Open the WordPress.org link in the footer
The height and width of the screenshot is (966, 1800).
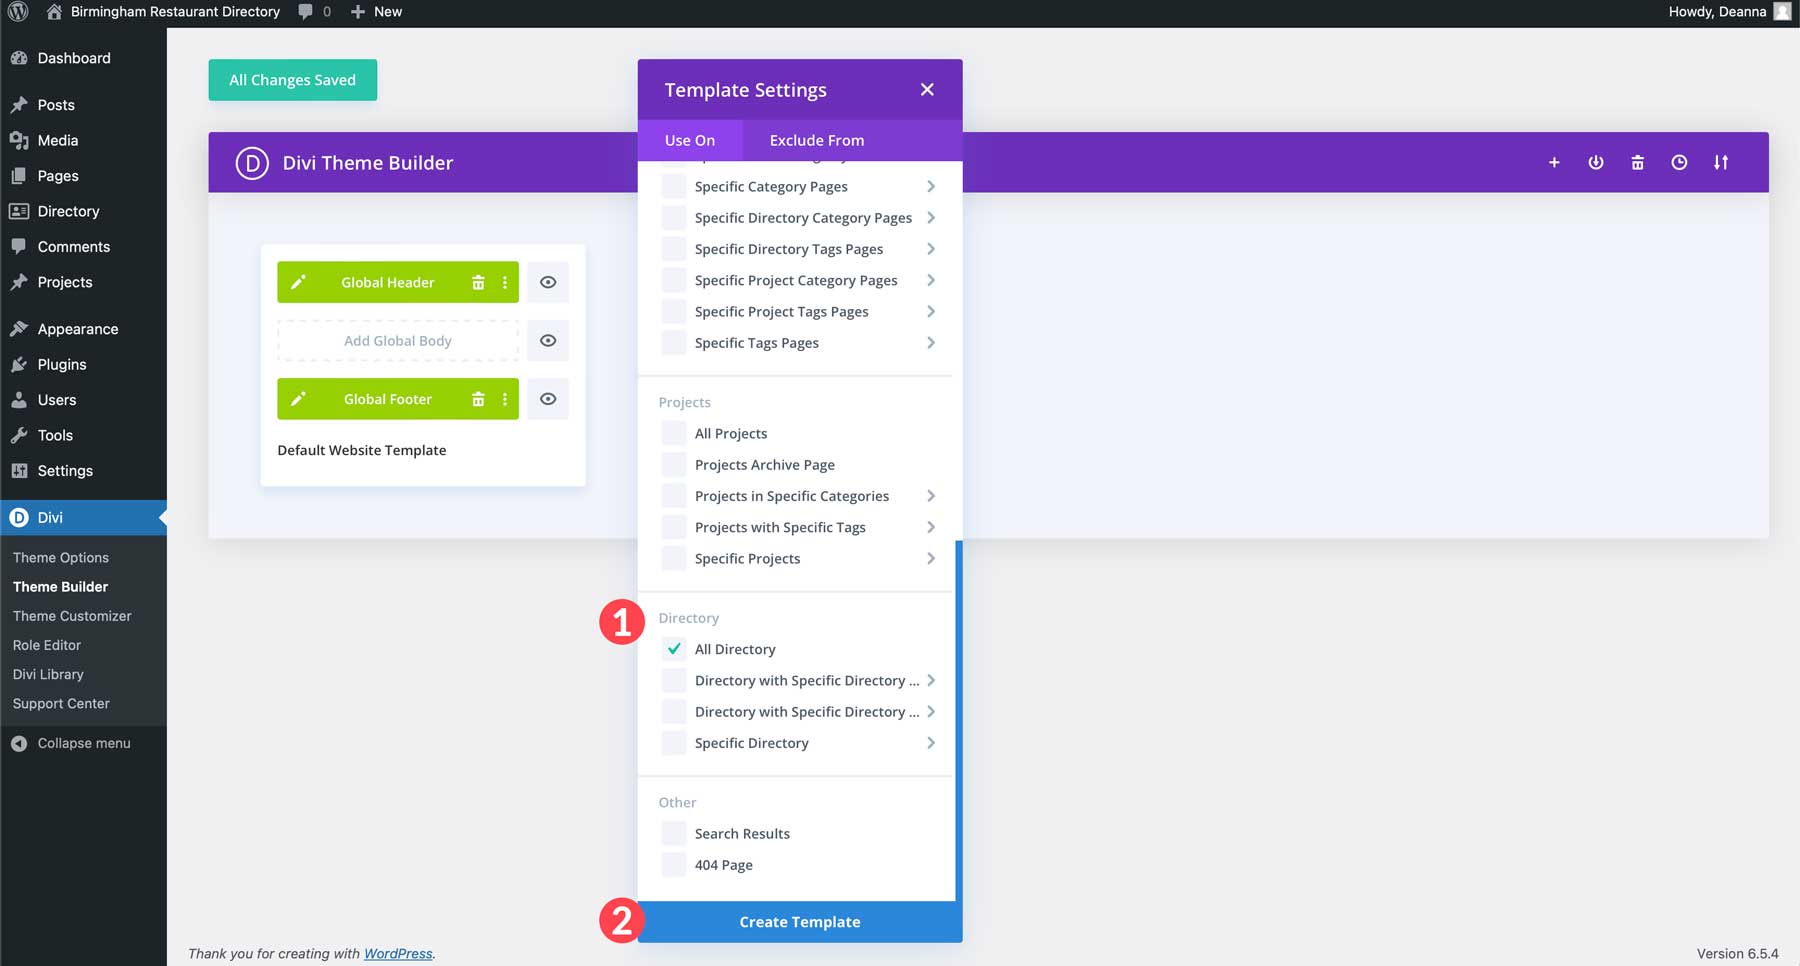tap(397, 953)
